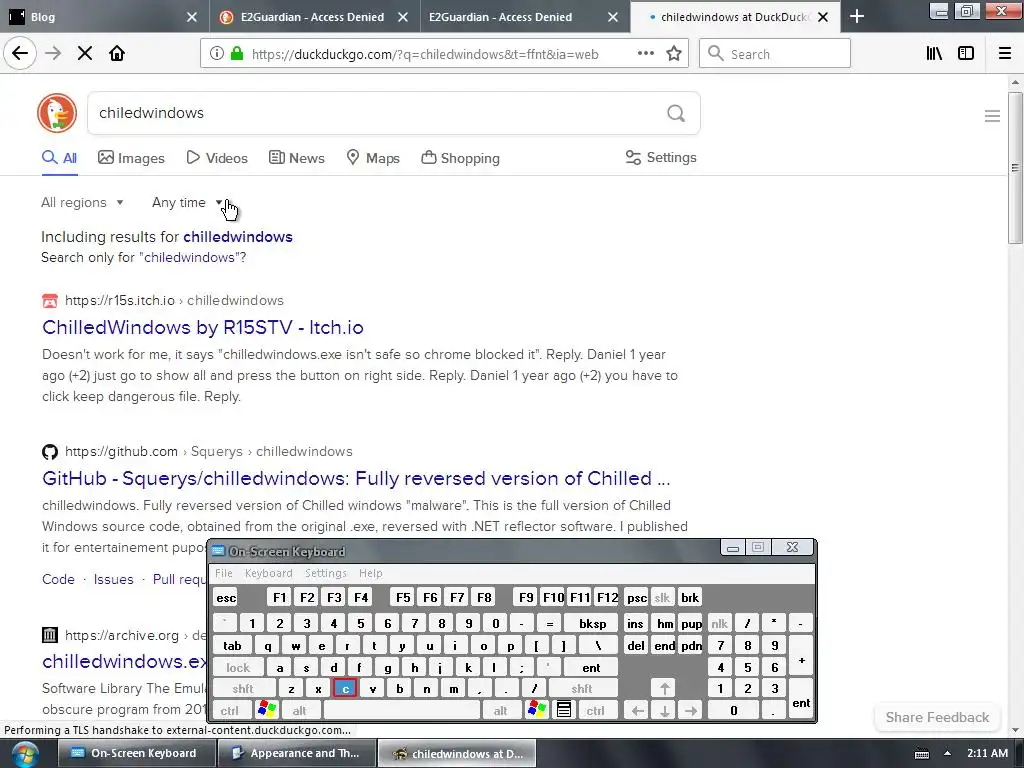Click the application menu key on keyboard

point(564,710)
